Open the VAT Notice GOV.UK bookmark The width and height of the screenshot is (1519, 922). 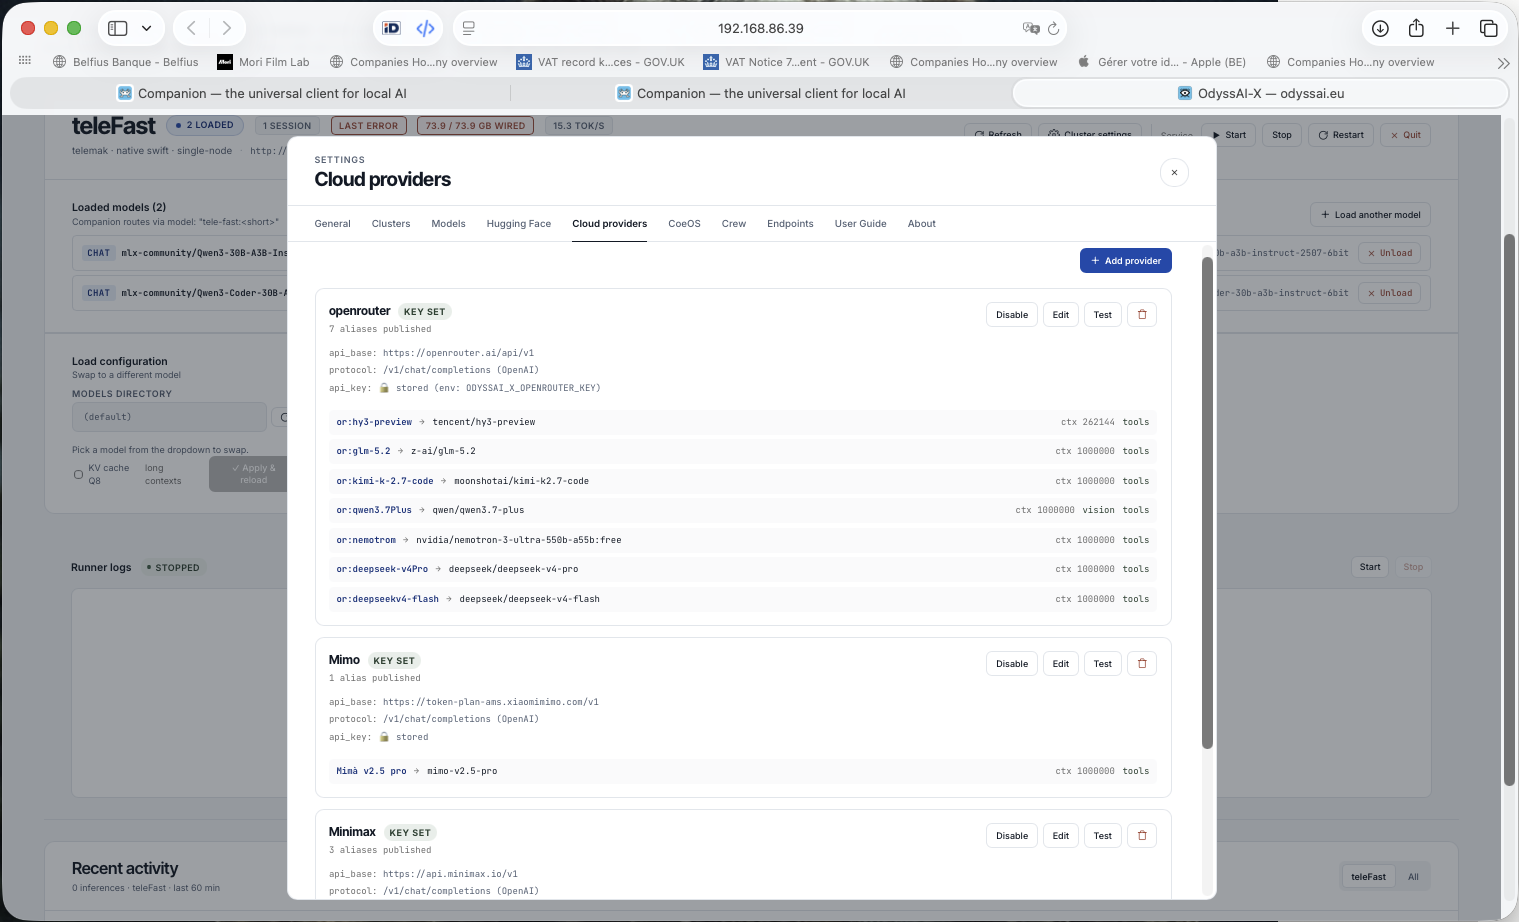787,62
